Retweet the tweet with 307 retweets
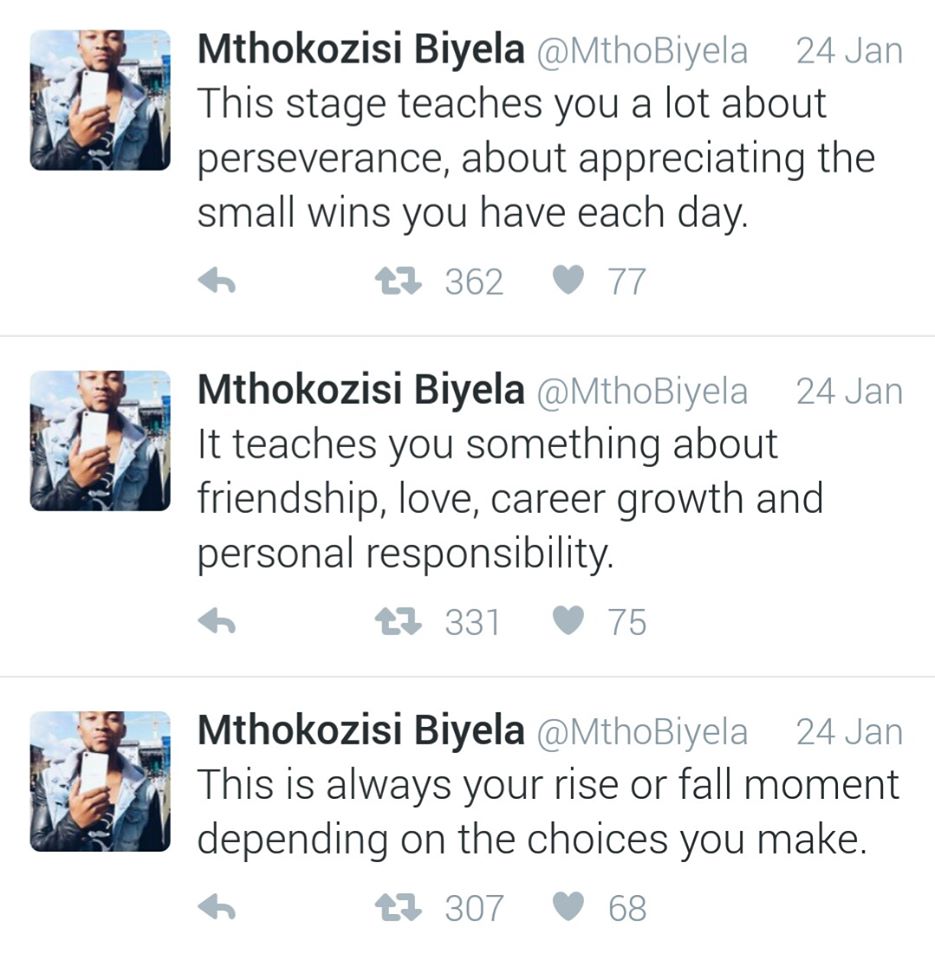Image resolution: width=935 pixels, height=960 pixels. pos(398,907)
